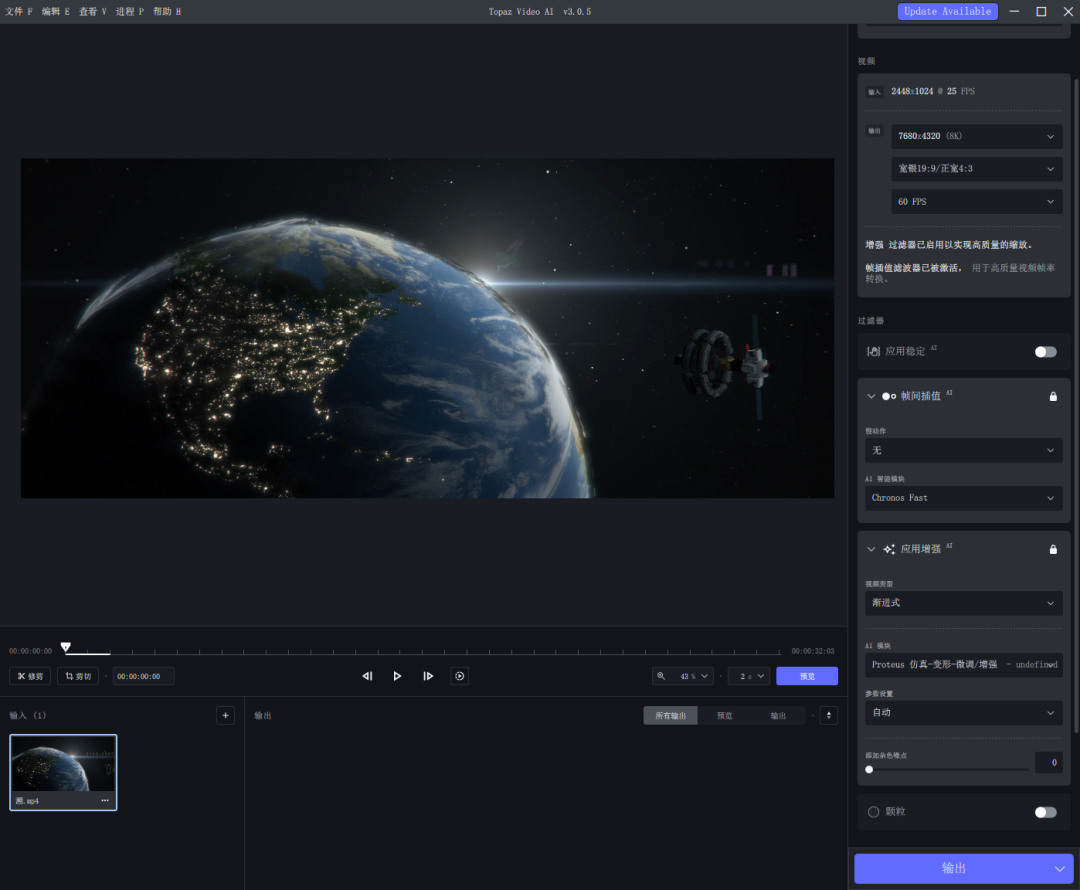Collapse the 应用增强 section
The image size is (1080, 890).
[871, 549]
